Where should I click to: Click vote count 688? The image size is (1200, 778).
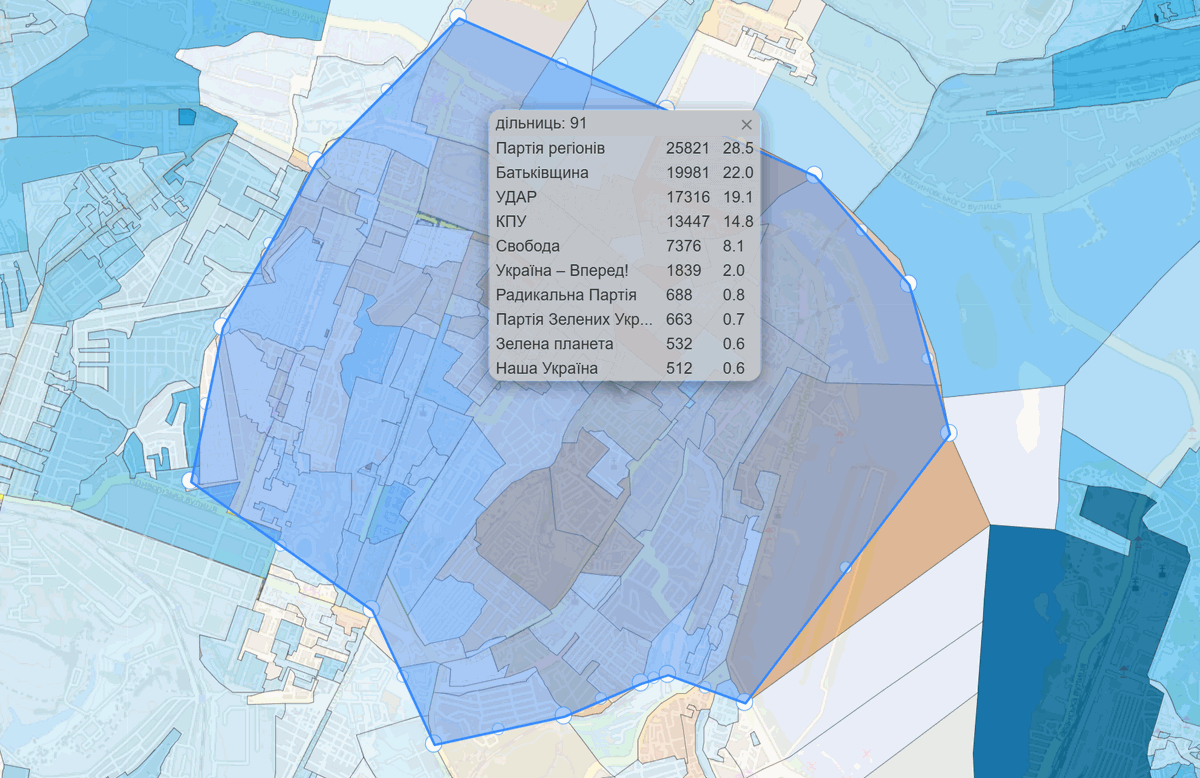(x=680, y=295)
